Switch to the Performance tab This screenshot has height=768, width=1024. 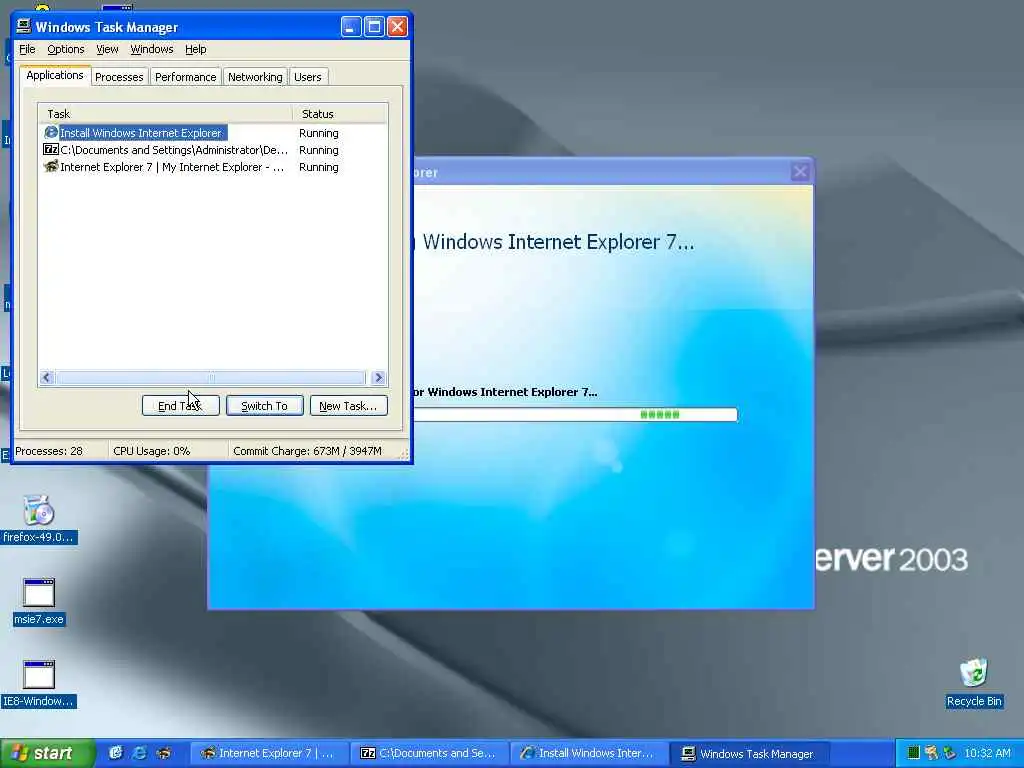(185, 77)
